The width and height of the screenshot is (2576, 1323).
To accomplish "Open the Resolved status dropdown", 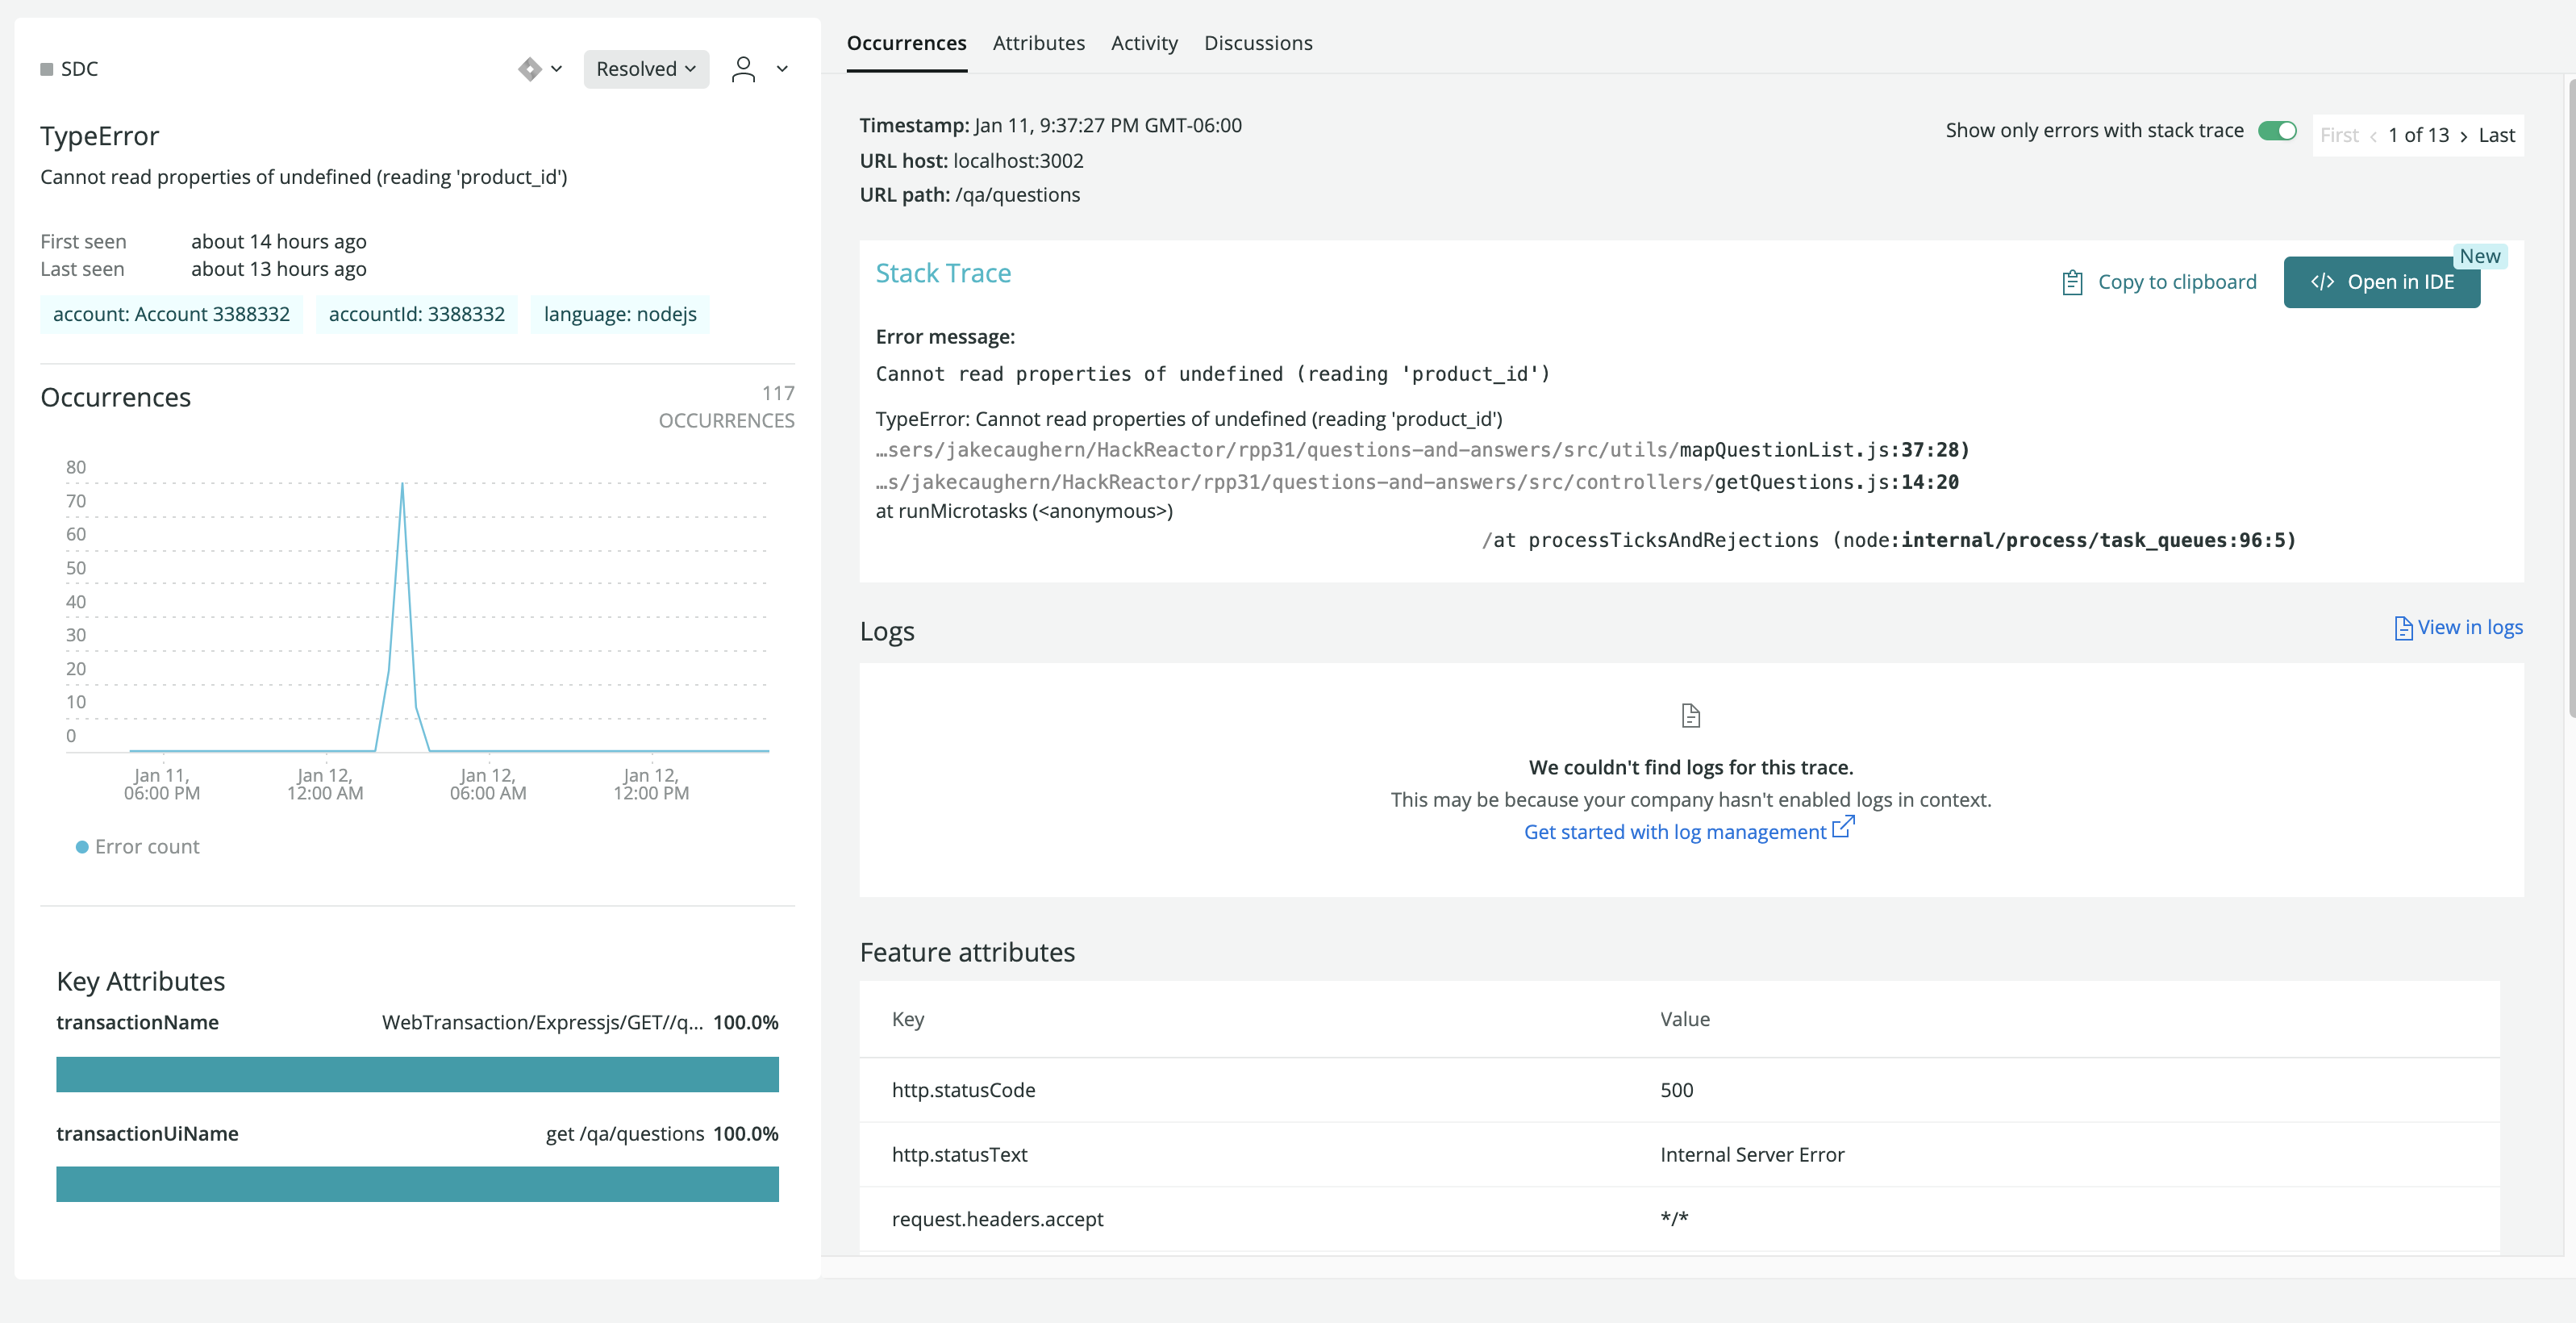I will click(x=646, y=69).
